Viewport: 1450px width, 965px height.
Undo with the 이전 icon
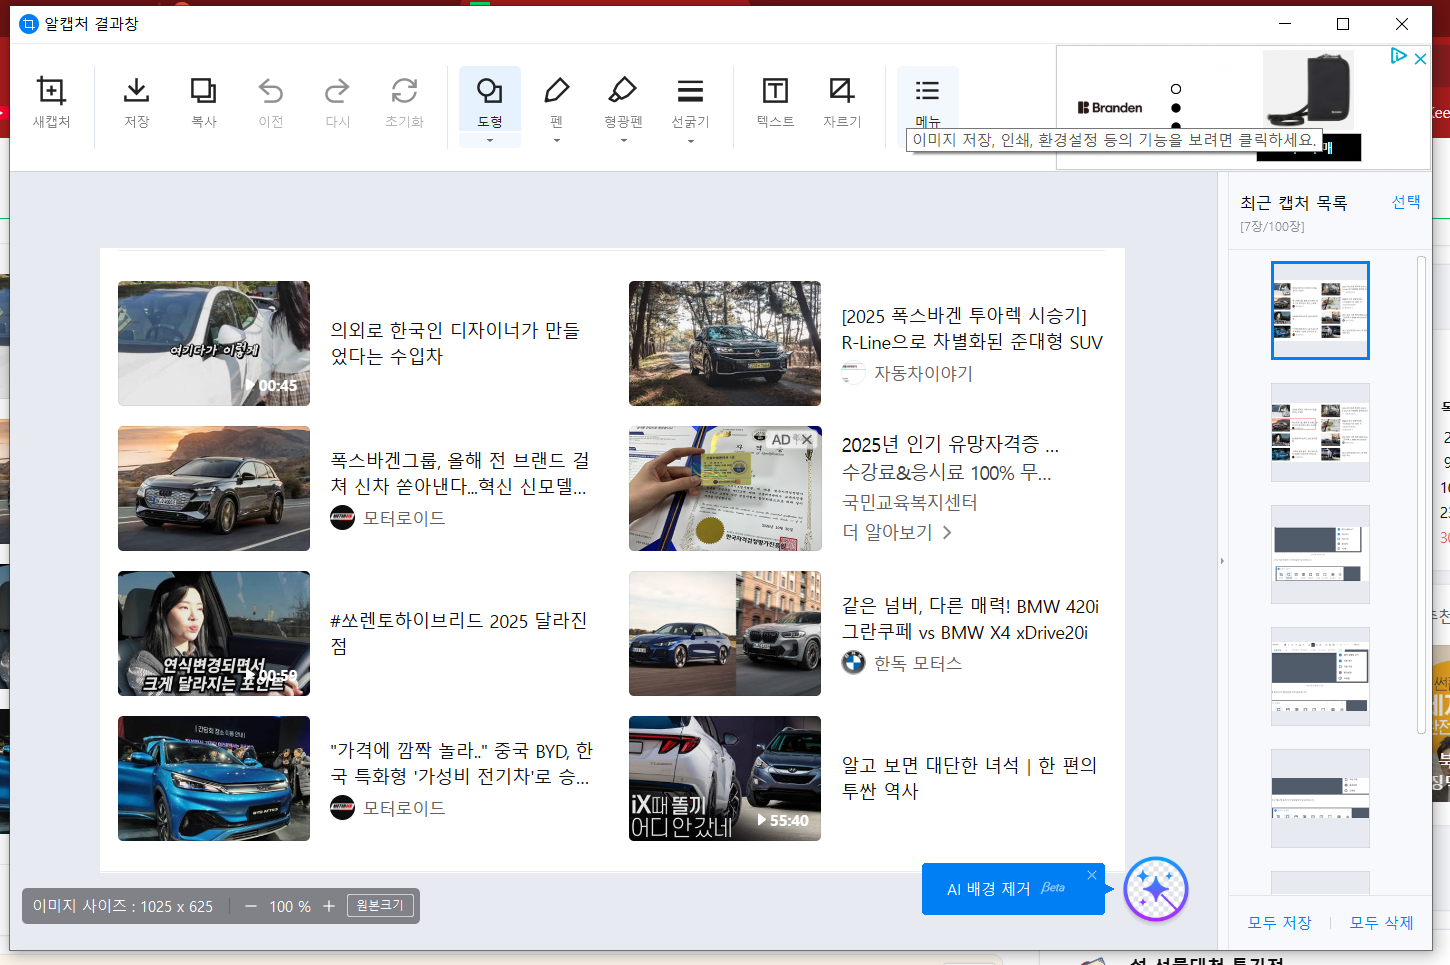click(271, 101)
